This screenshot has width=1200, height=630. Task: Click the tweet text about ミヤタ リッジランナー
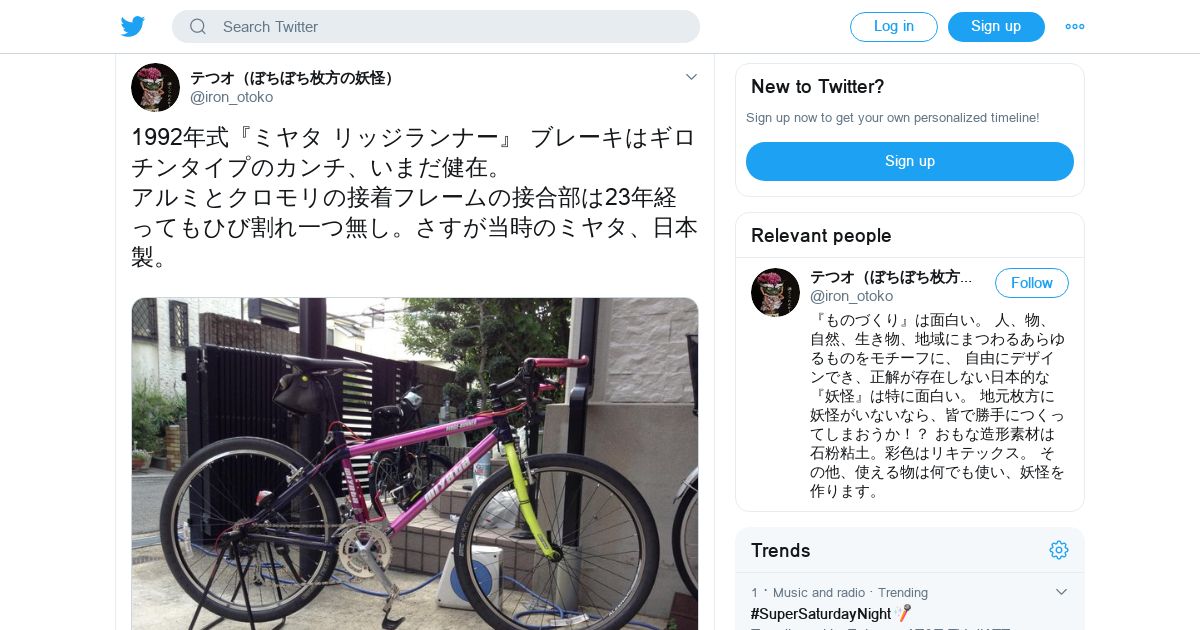tap(415, 198)
